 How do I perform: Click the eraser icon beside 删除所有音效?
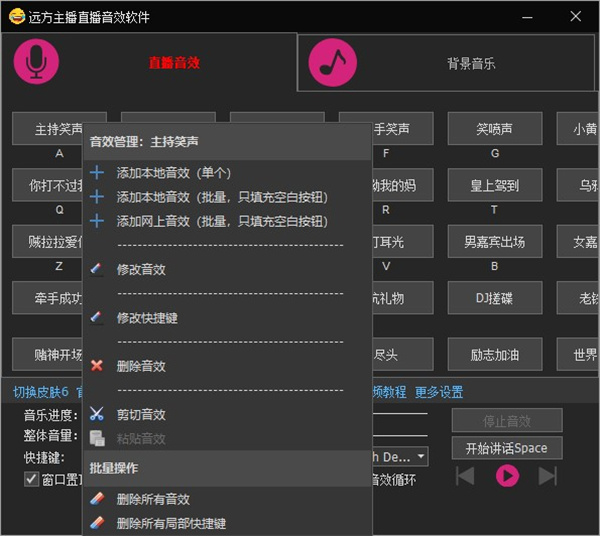click(97, 499)
